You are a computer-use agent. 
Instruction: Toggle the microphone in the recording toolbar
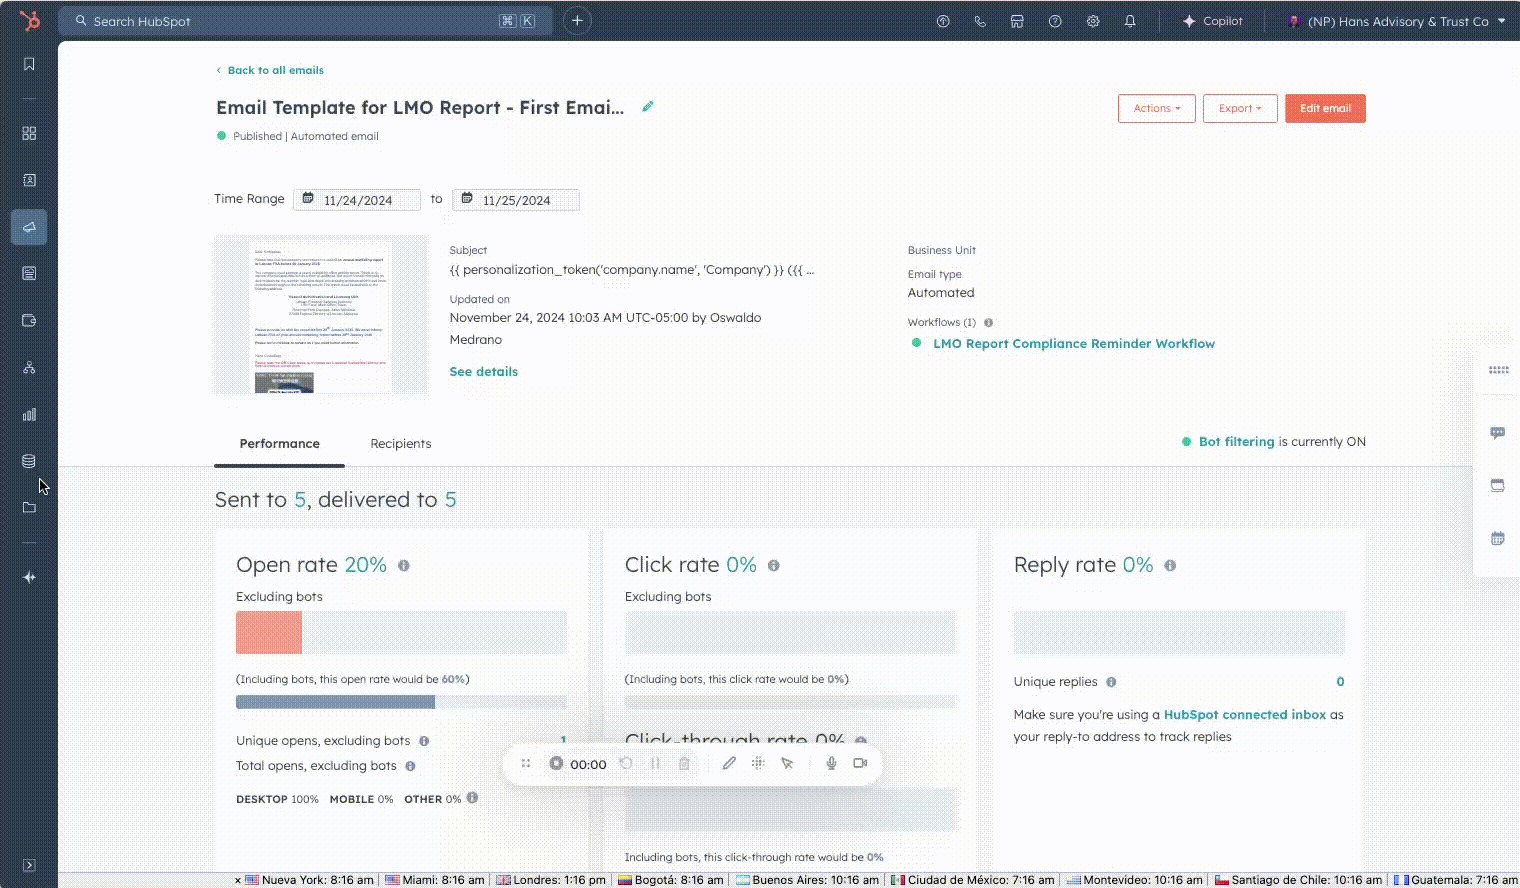[x=830, y=763]
